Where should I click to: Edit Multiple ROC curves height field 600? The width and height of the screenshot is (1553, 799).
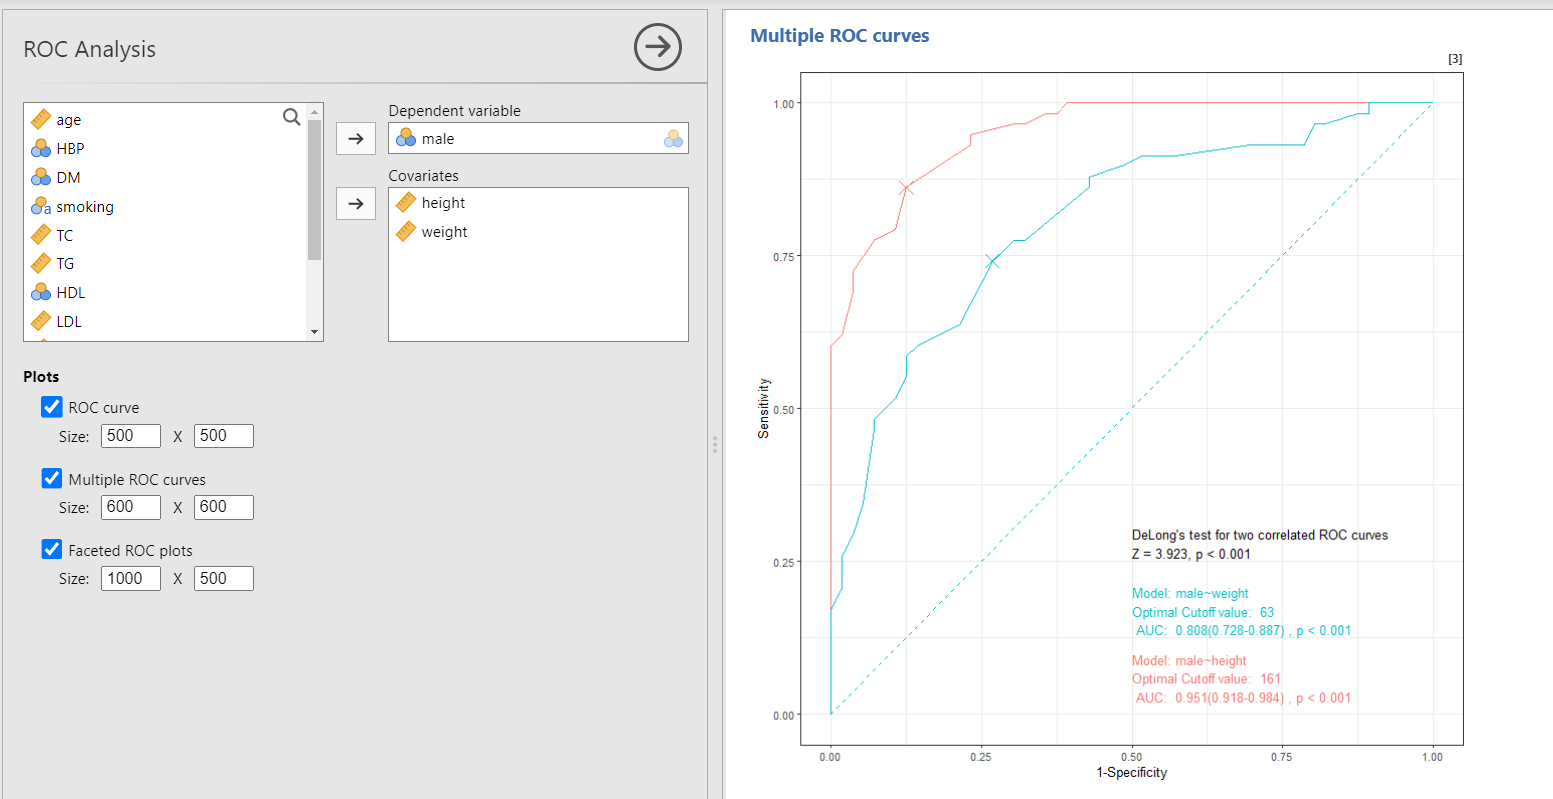tap(224, 507)
